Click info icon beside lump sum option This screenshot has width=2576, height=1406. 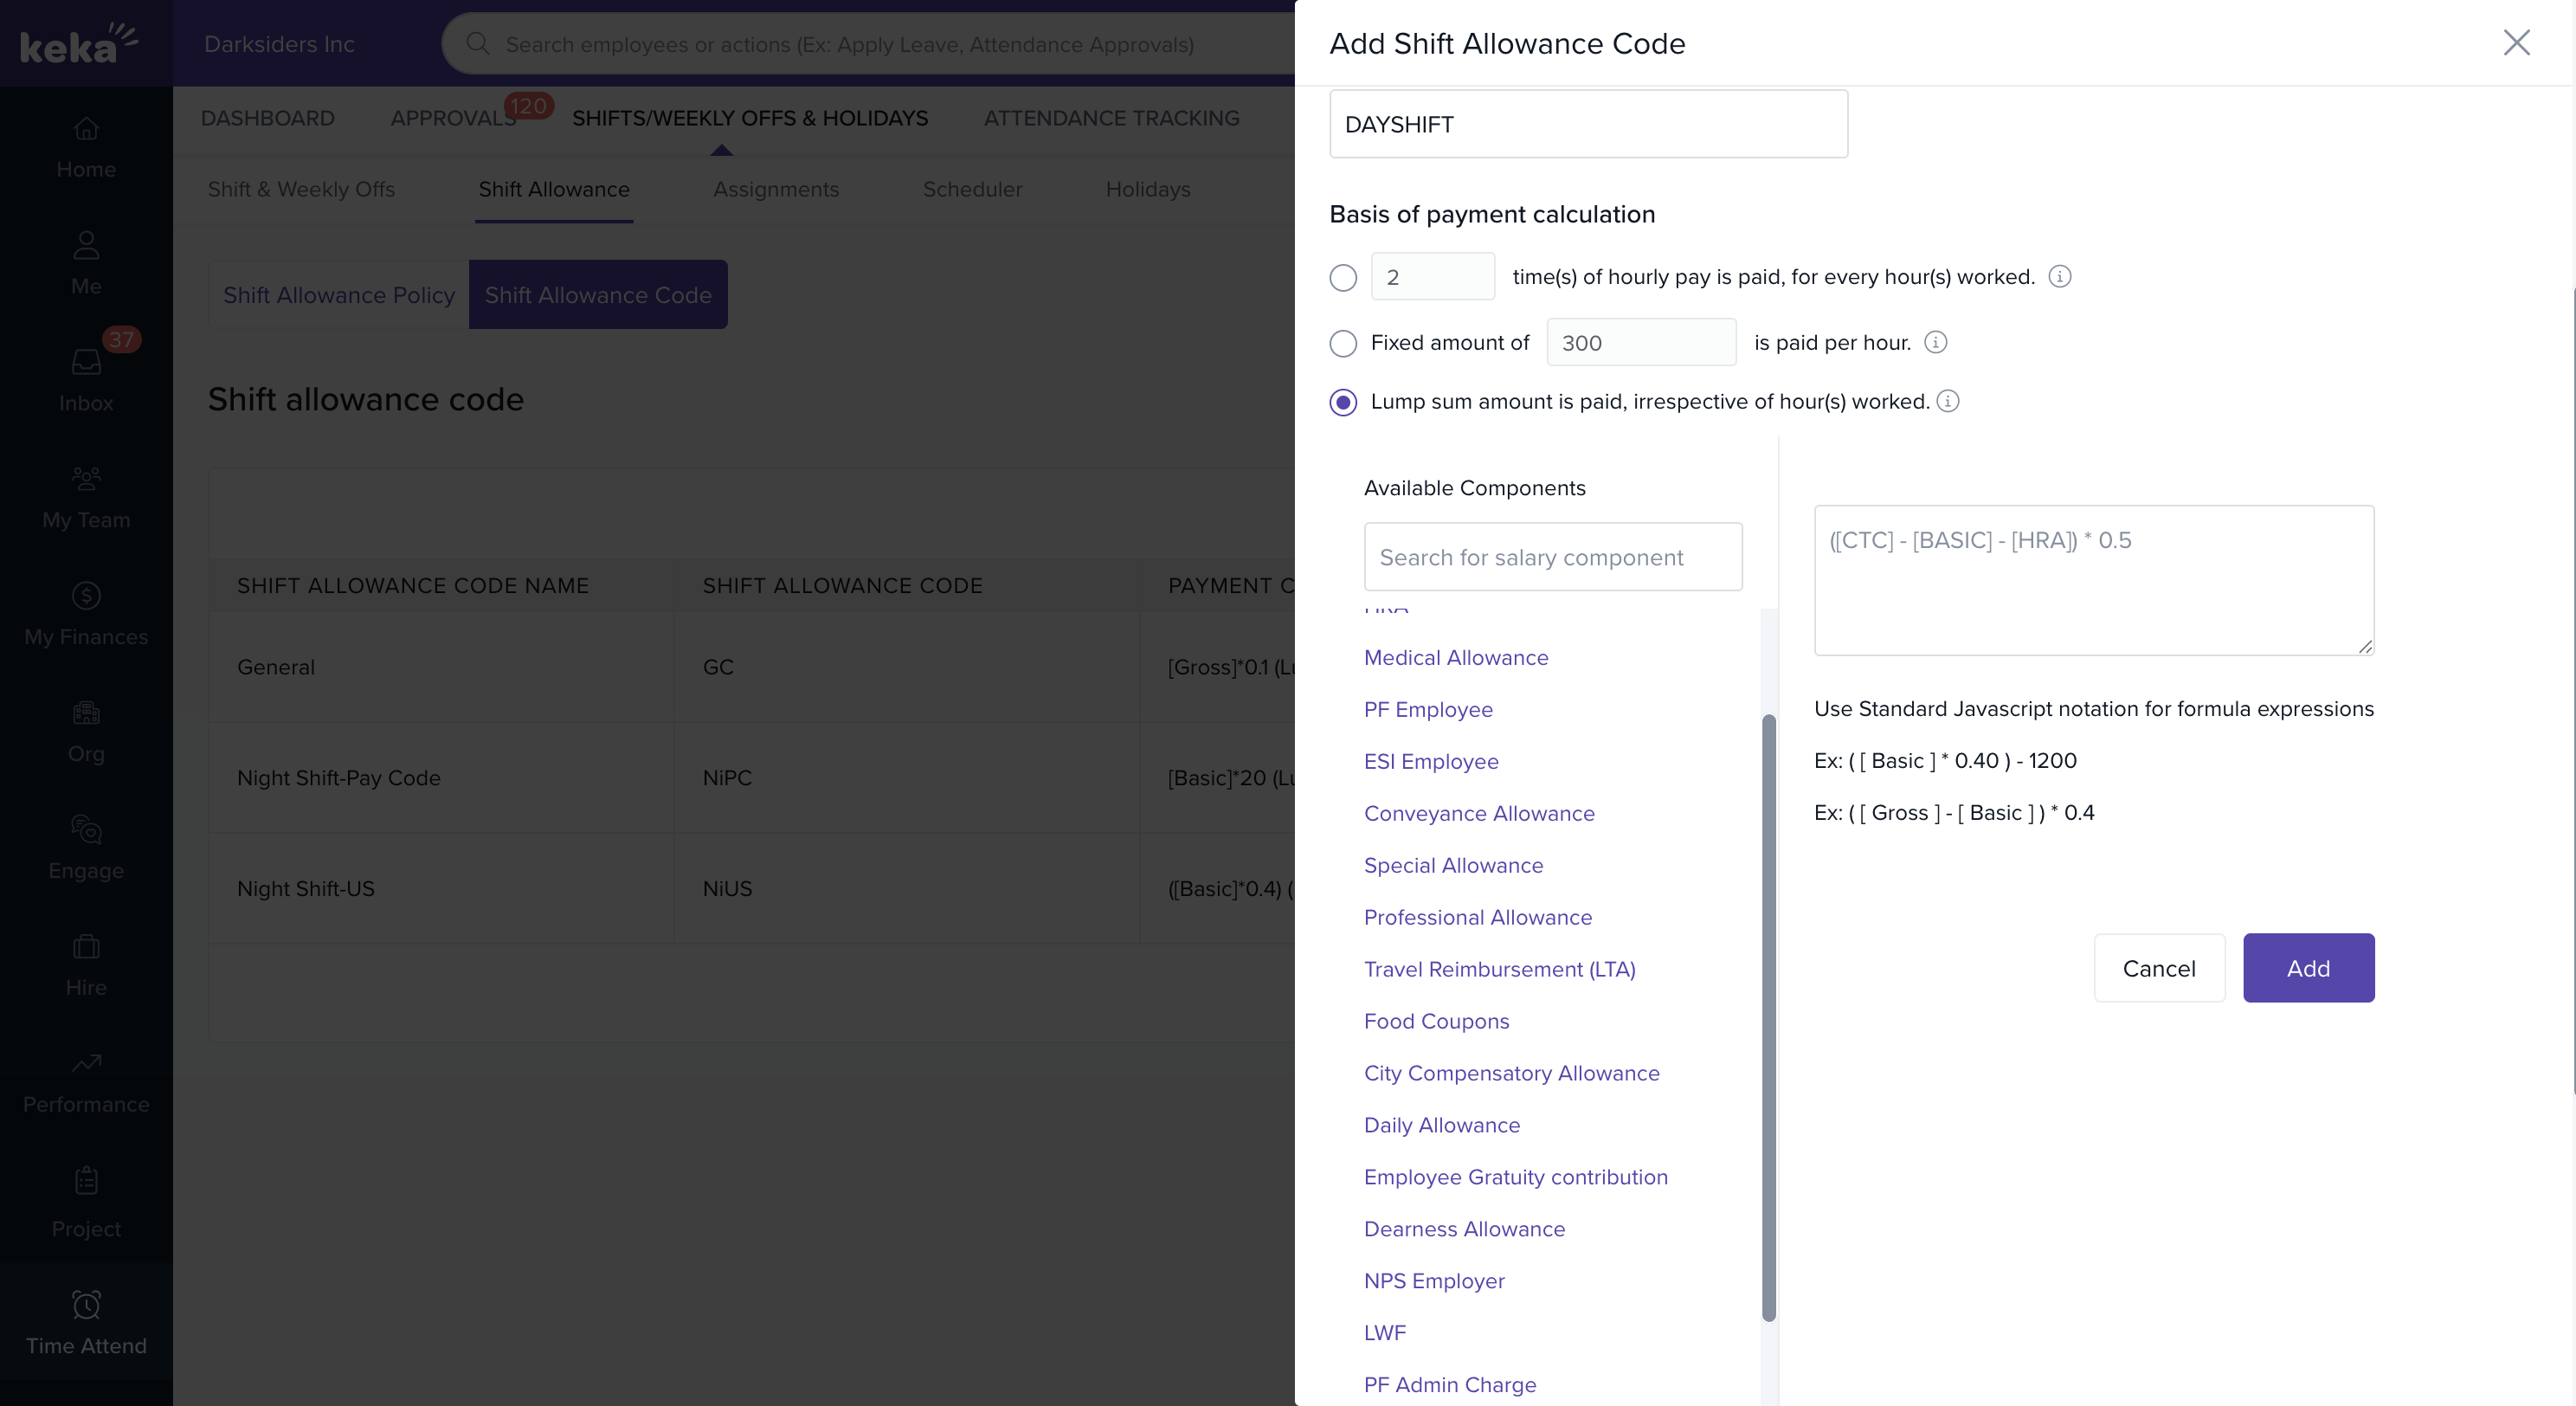[1947, 402]
